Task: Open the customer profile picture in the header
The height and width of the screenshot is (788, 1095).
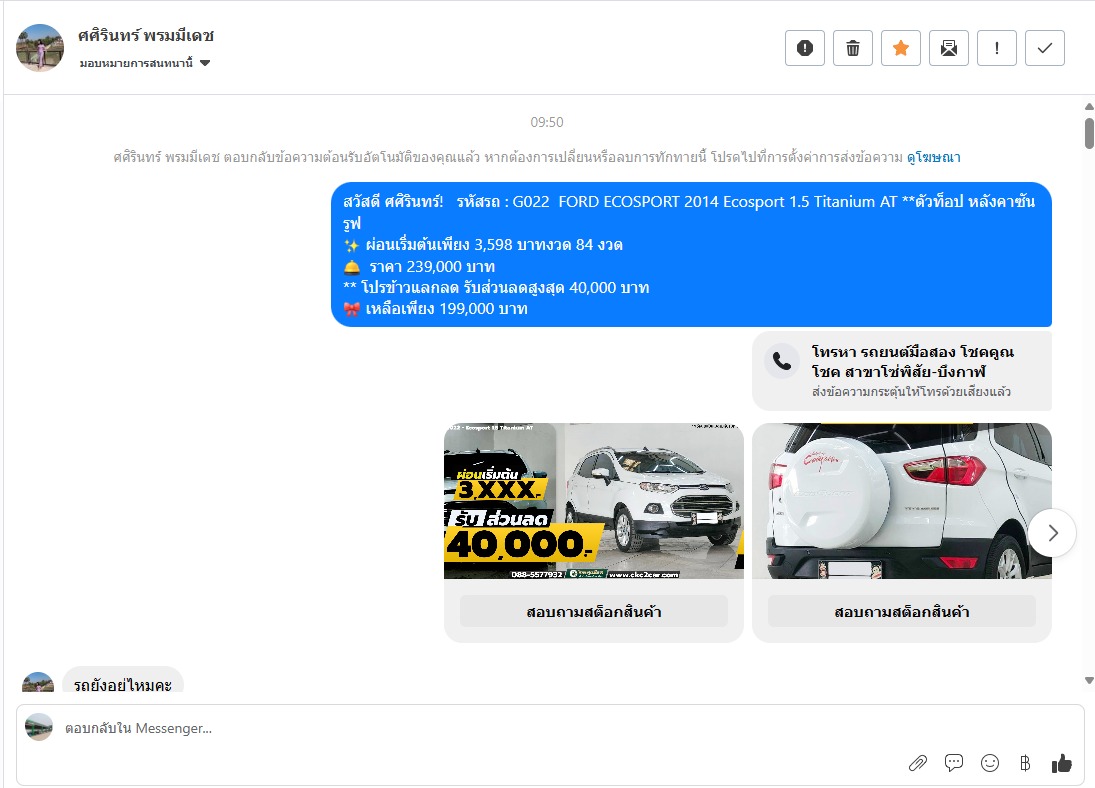Action: coord(40,48)
